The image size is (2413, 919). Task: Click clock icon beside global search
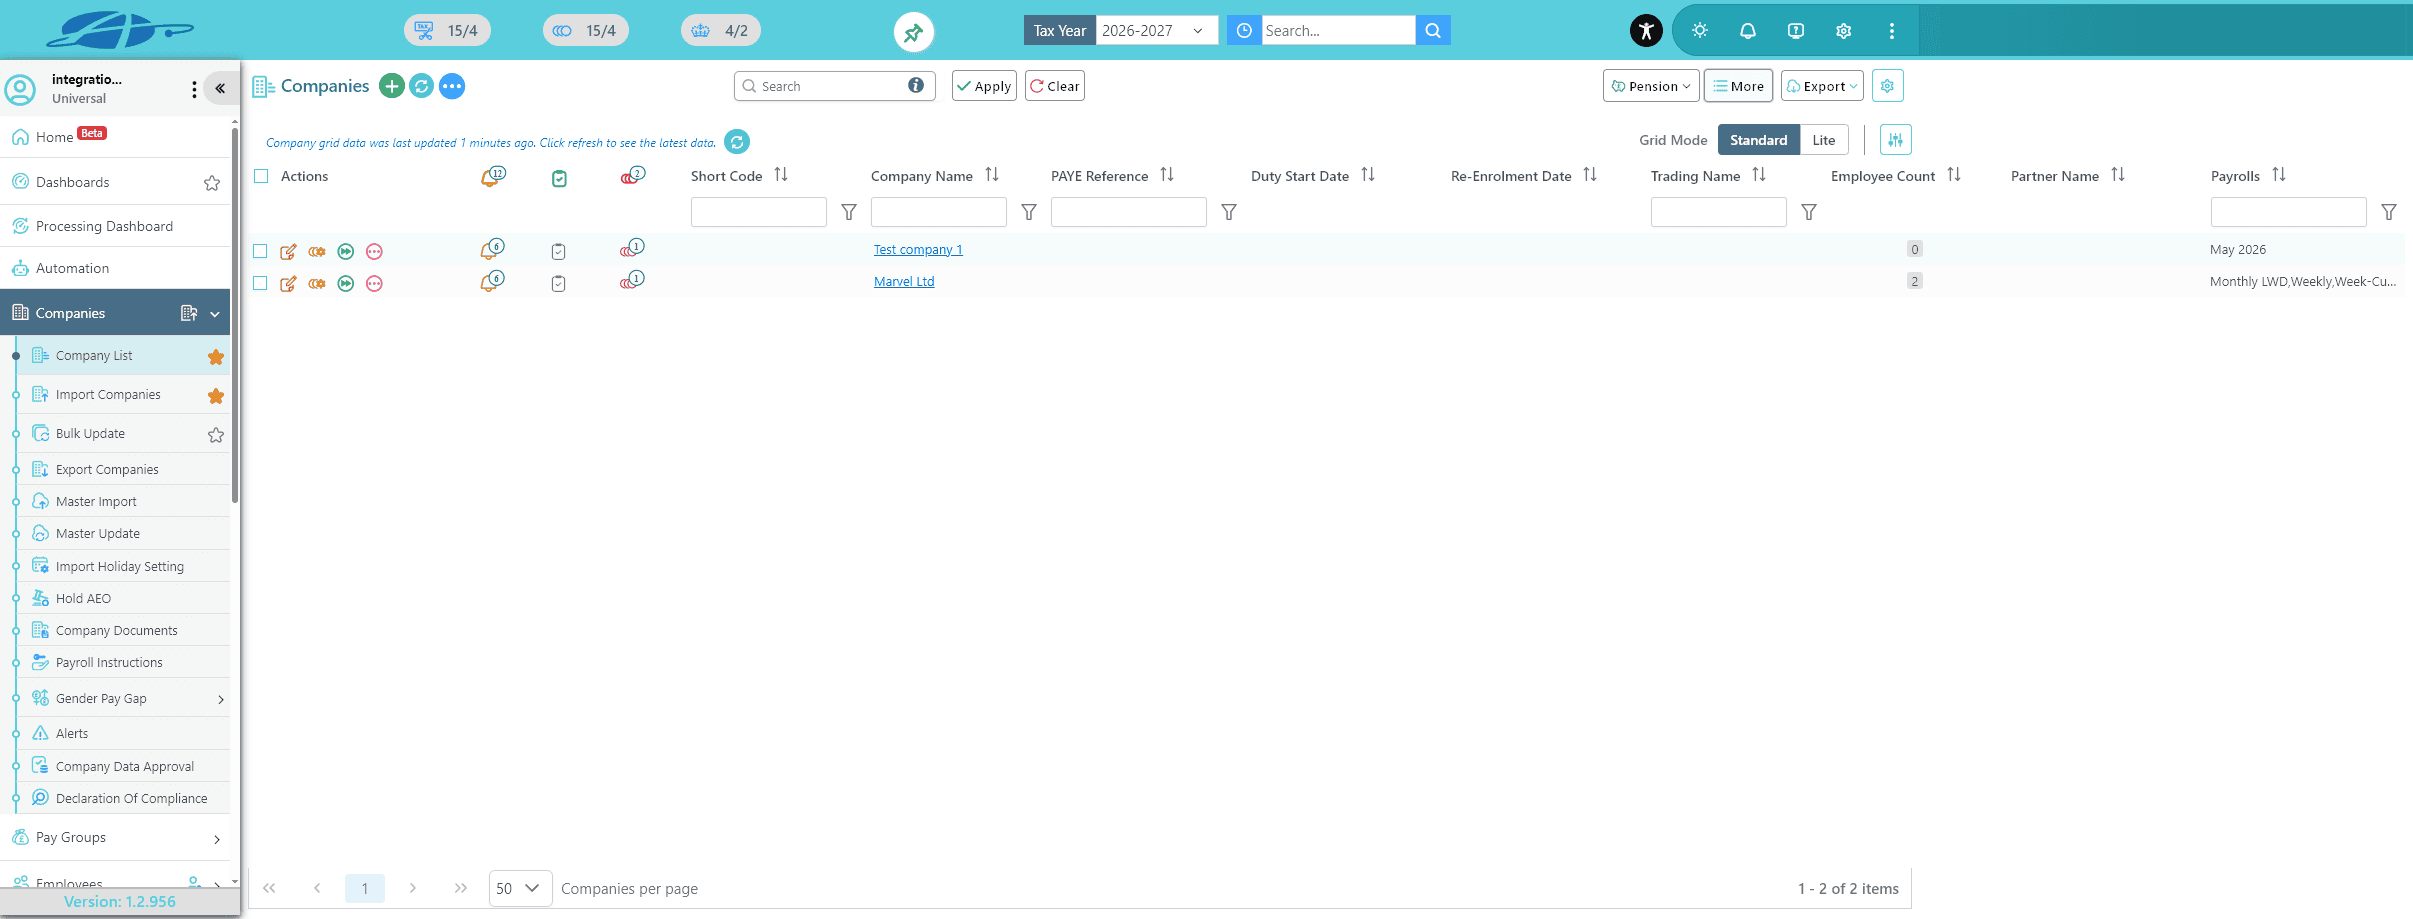pyautogui.click(x=1244, y=31)
